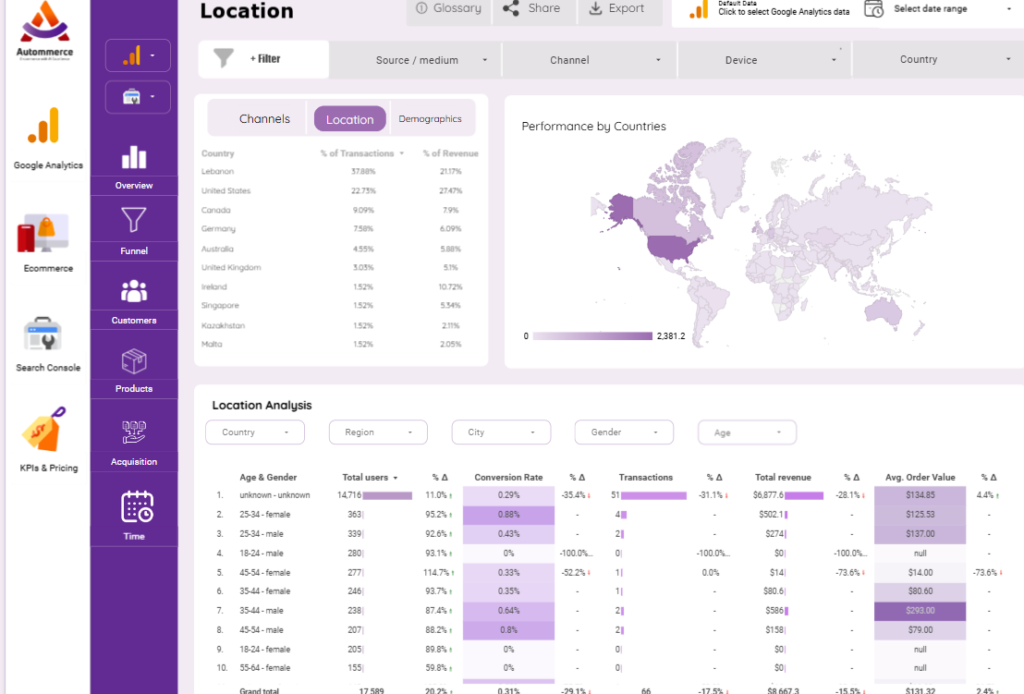Open the Funnel page icon
Screen dimensions: 1024x694
pyautogui.click(x=134, y=220)
